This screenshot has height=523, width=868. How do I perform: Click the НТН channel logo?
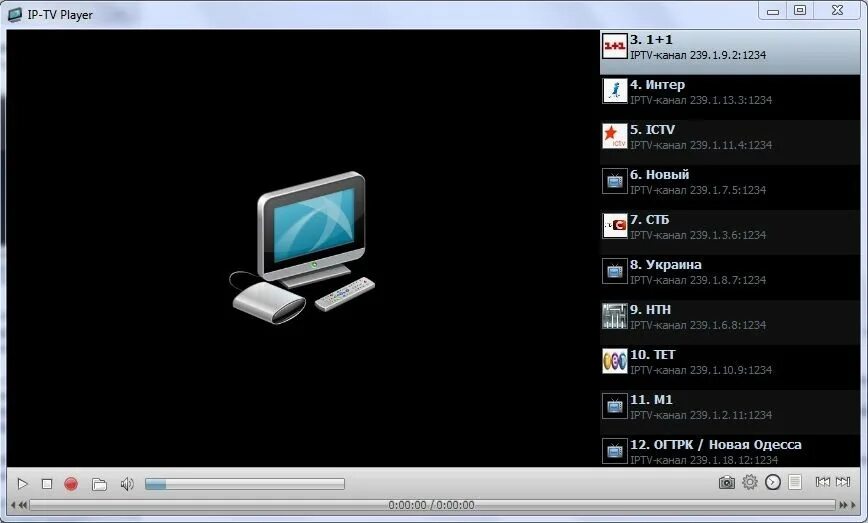pos(614,316)
